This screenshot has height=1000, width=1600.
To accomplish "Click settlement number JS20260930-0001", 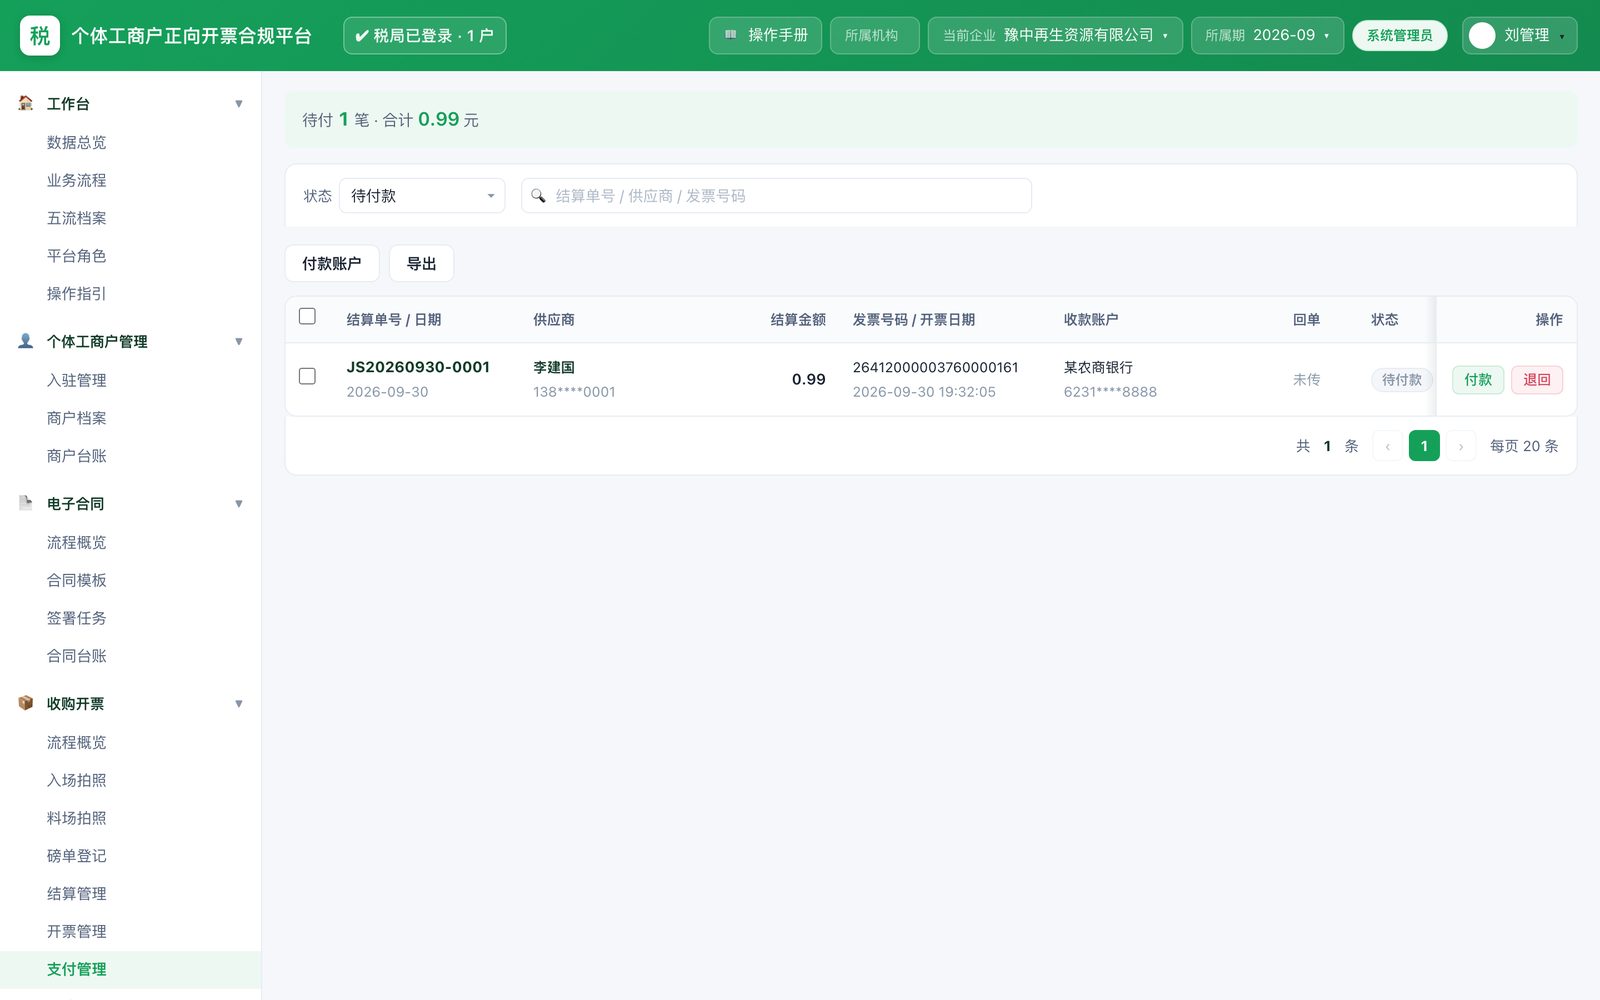I will pyautogui.click(x=418, y=367).
